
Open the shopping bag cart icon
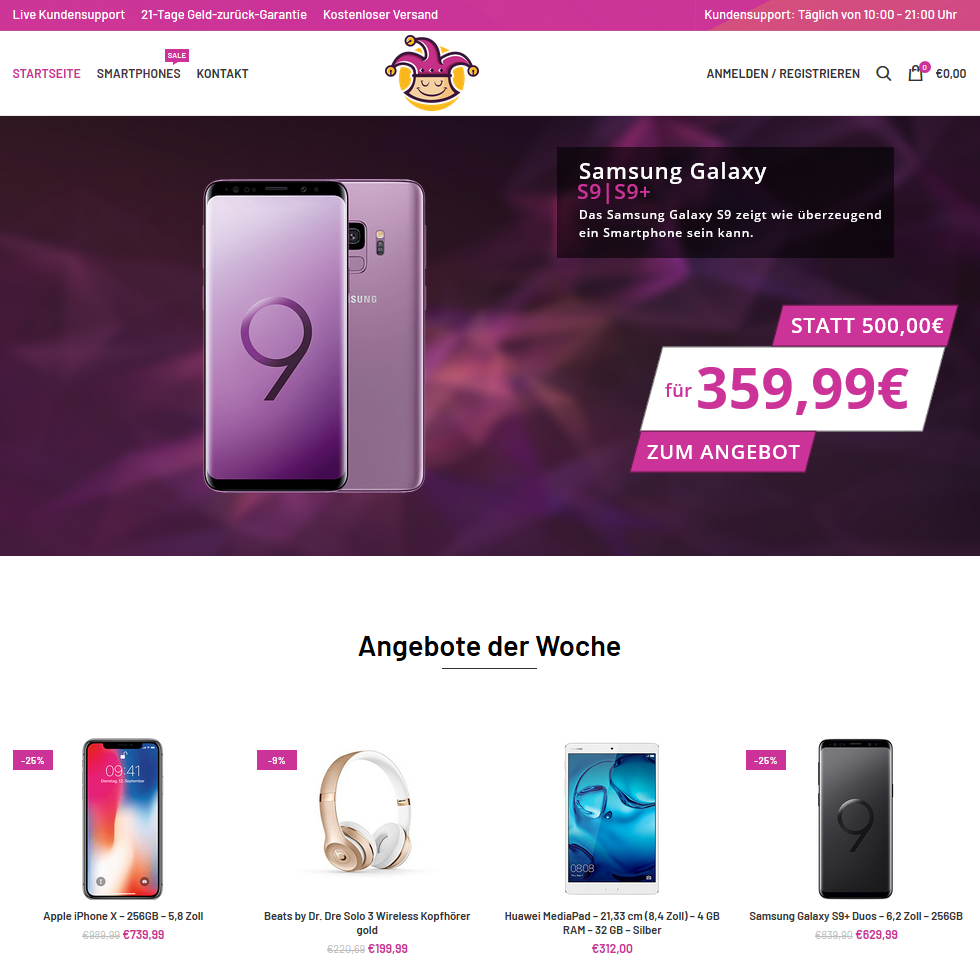[916, 73]
